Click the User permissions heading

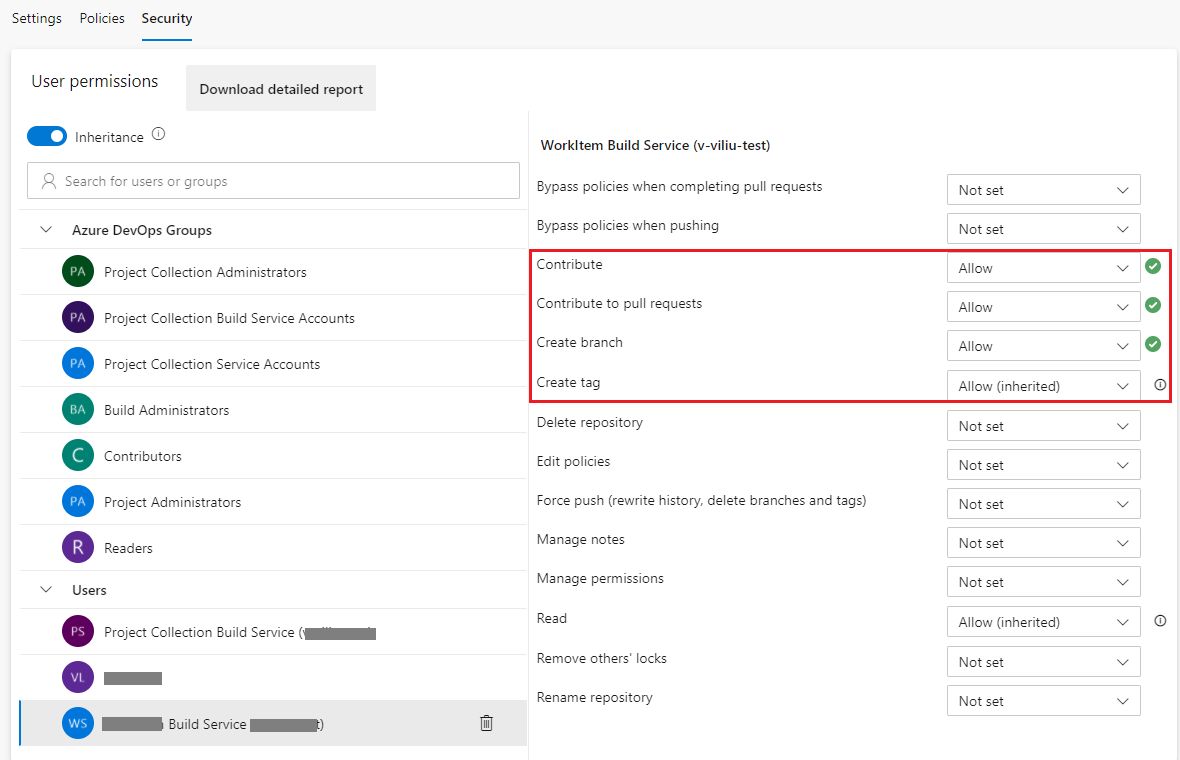[x=95, y=81]
